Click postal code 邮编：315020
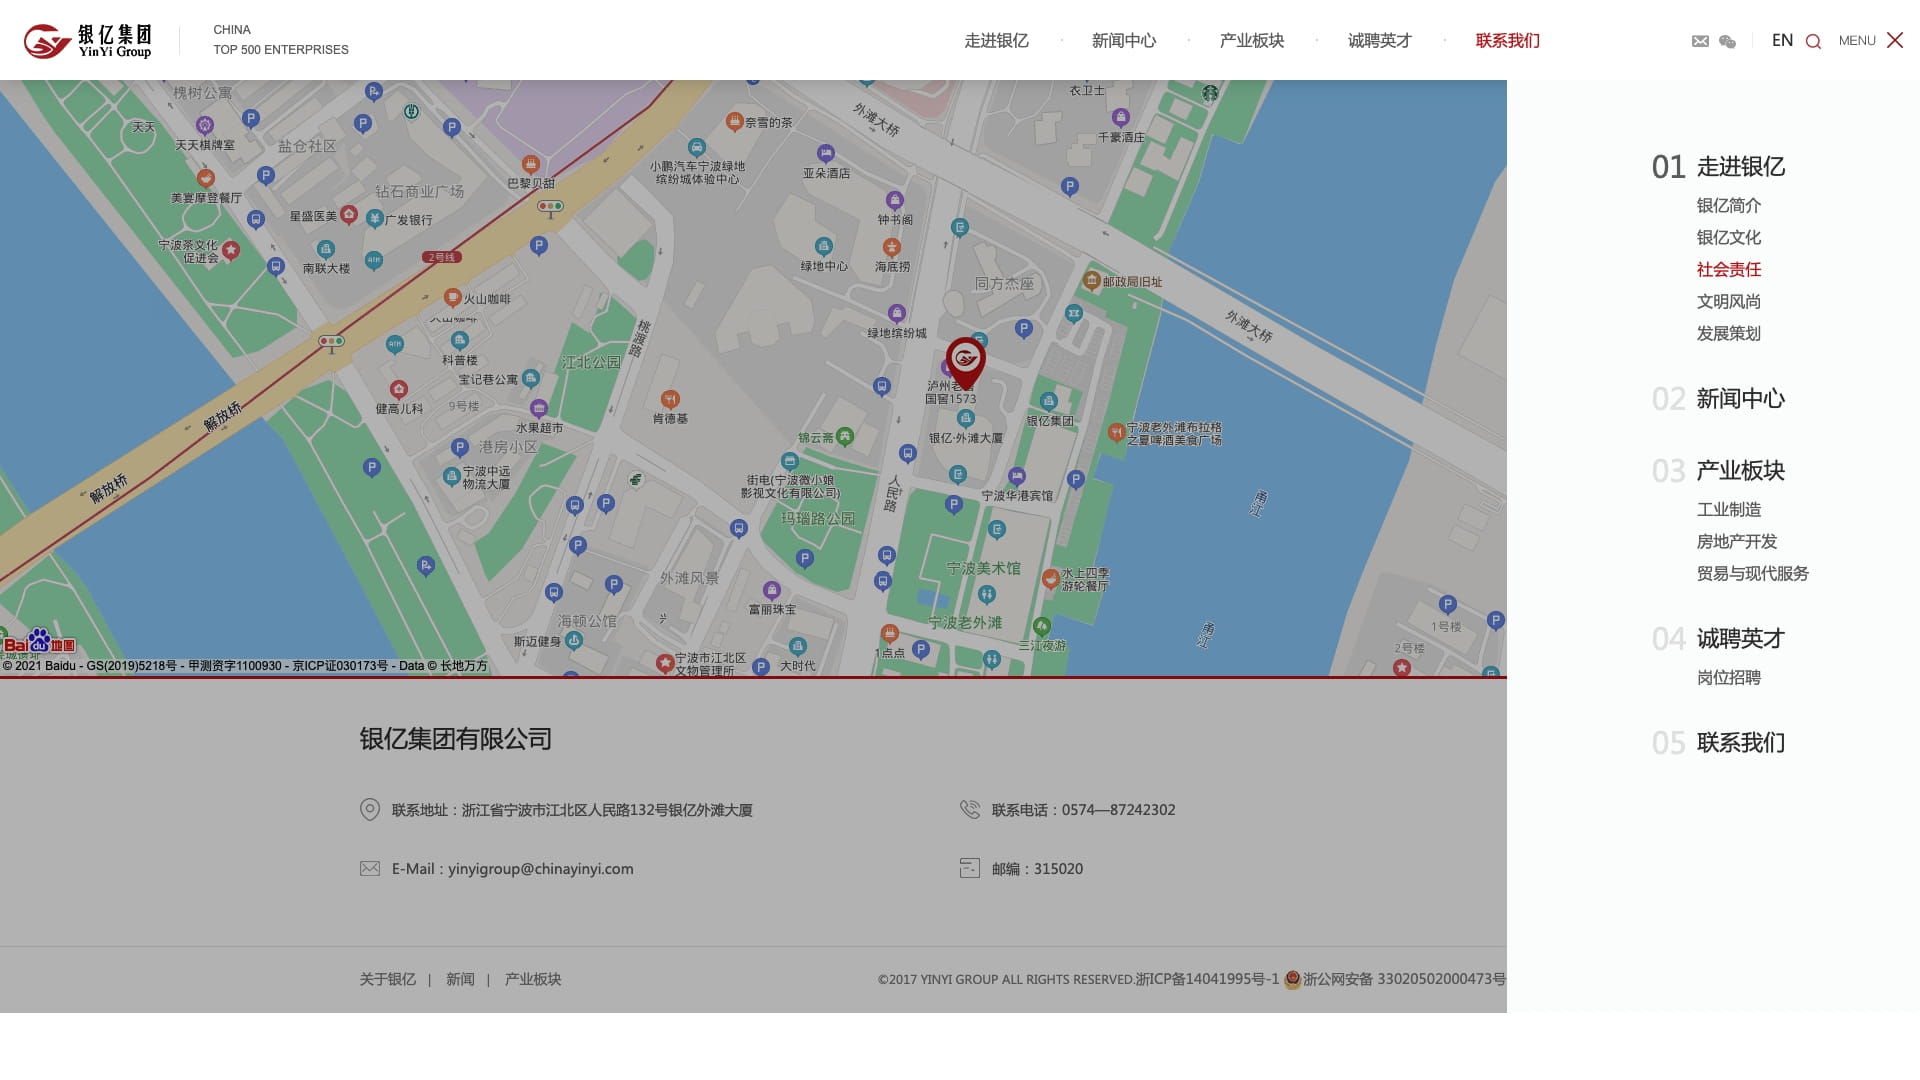The image size is (1920, 1080). click(x=1037, y=869)
